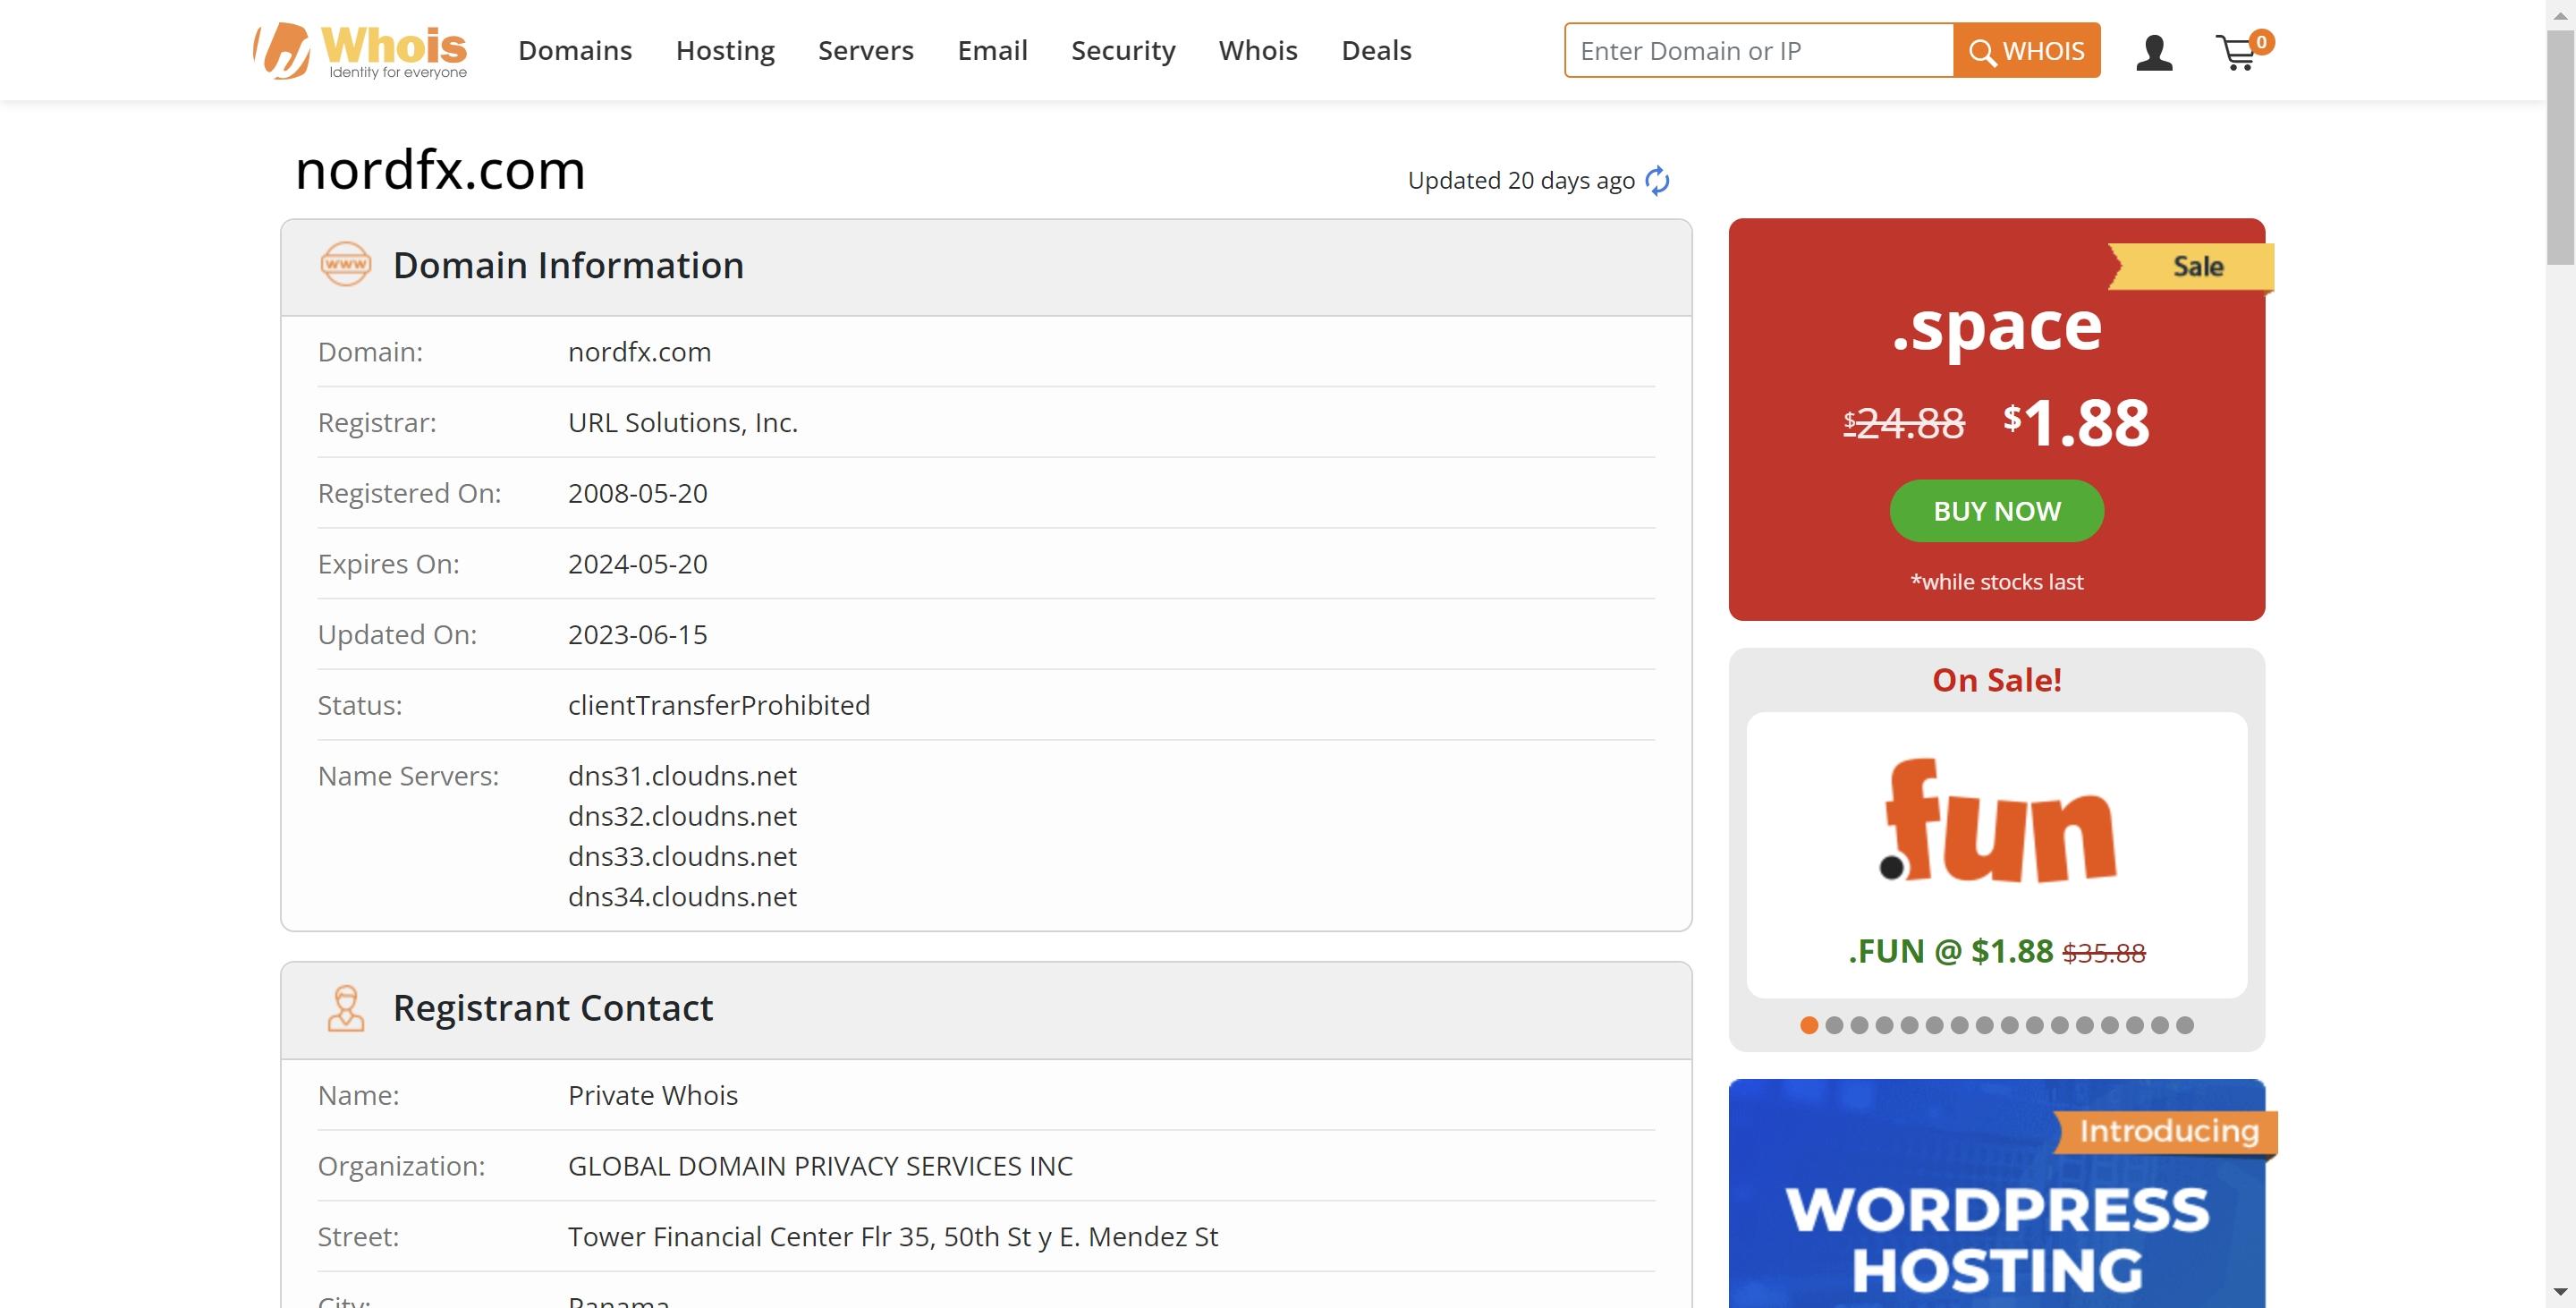Click the nordfx.com page heading

click(x=440, y=169)
